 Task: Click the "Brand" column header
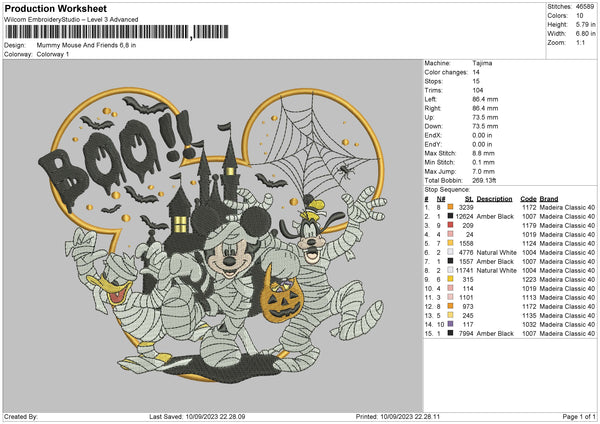549,199
